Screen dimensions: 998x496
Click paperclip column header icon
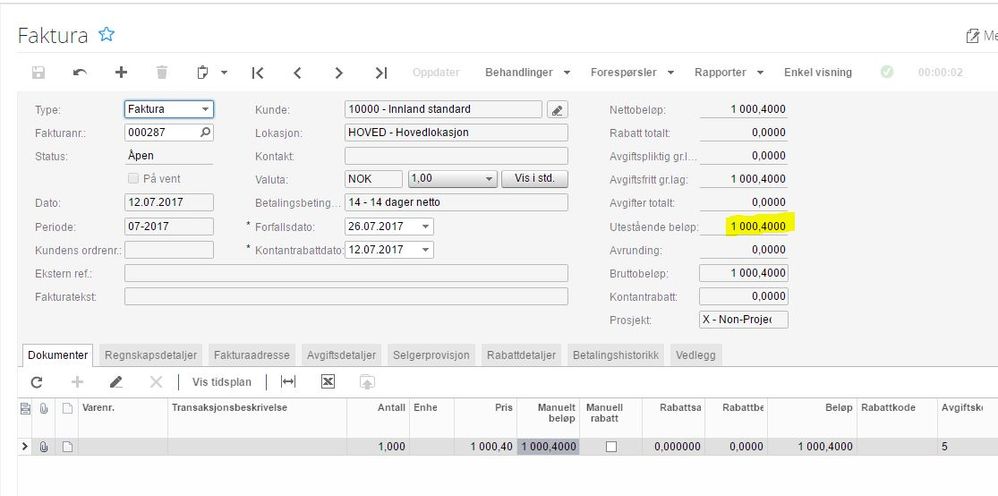pos(44,409)
